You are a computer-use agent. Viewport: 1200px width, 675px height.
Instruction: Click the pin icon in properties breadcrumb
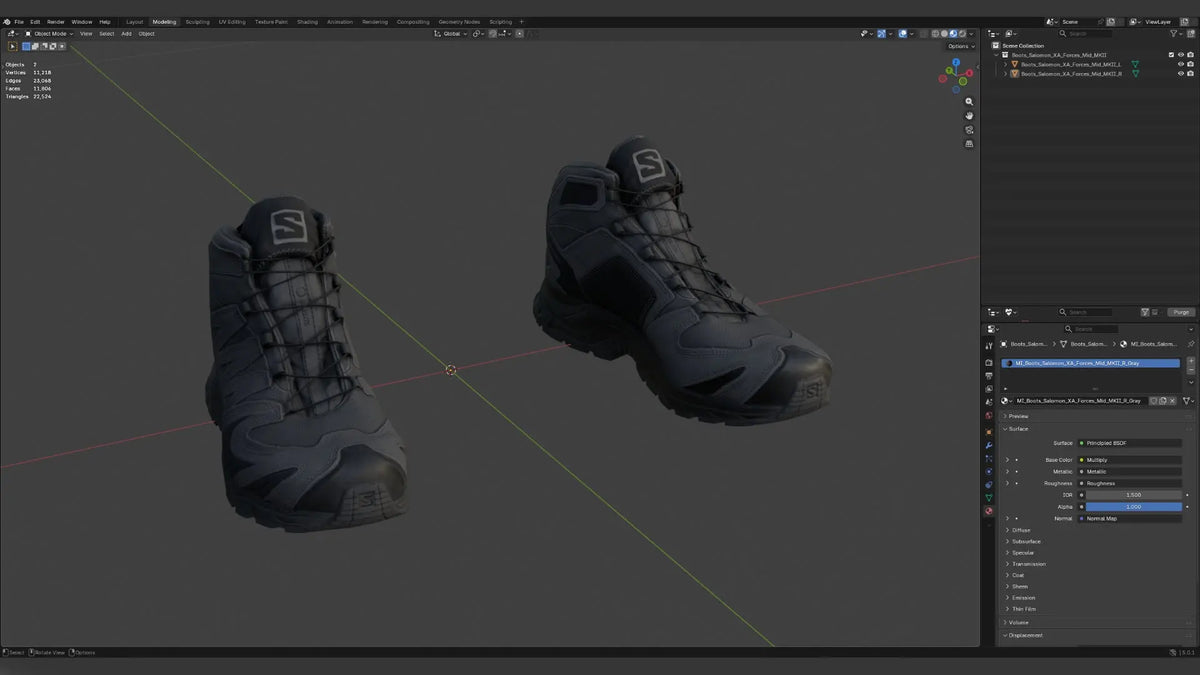click(x=1191, y=343)
